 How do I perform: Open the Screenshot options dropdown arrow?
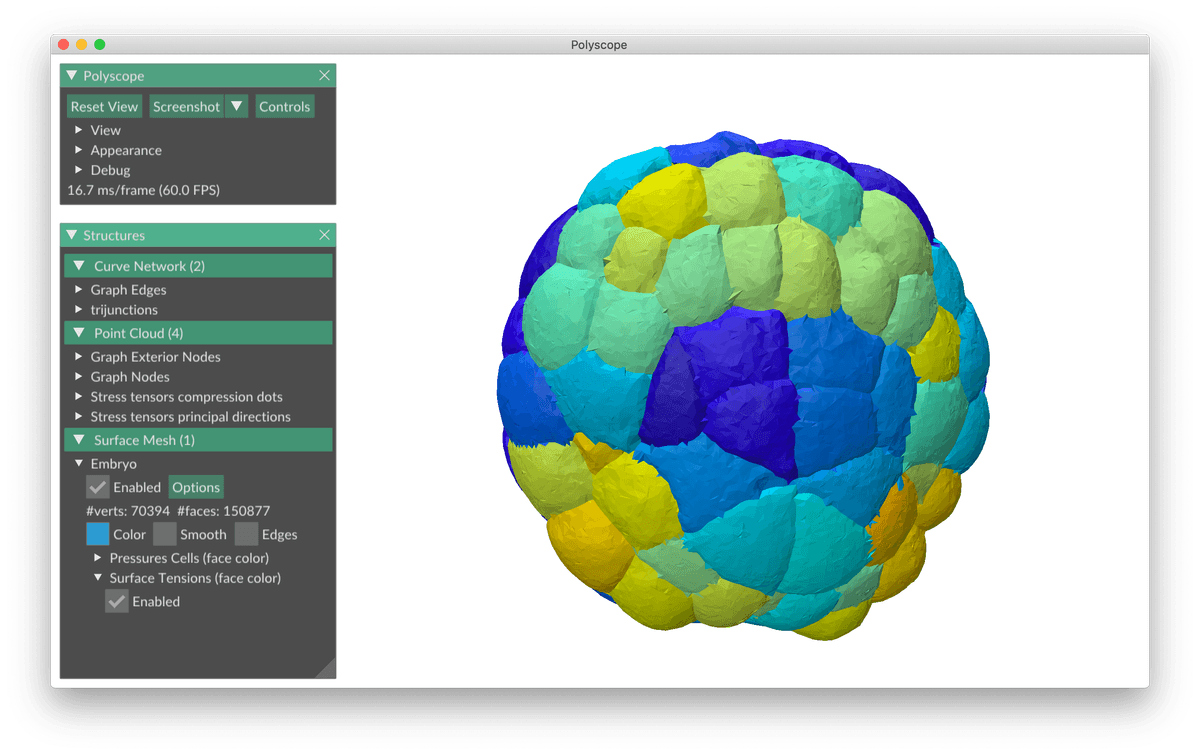[236, 107]
